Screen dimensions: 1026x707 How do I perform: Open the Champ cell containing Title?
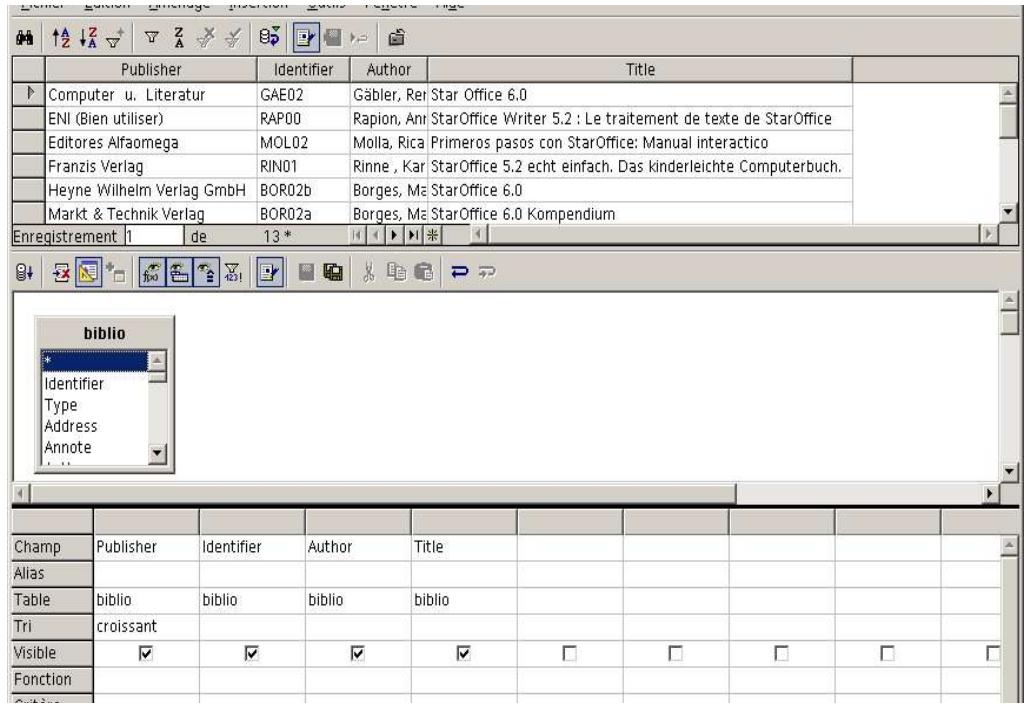[464, 547]
